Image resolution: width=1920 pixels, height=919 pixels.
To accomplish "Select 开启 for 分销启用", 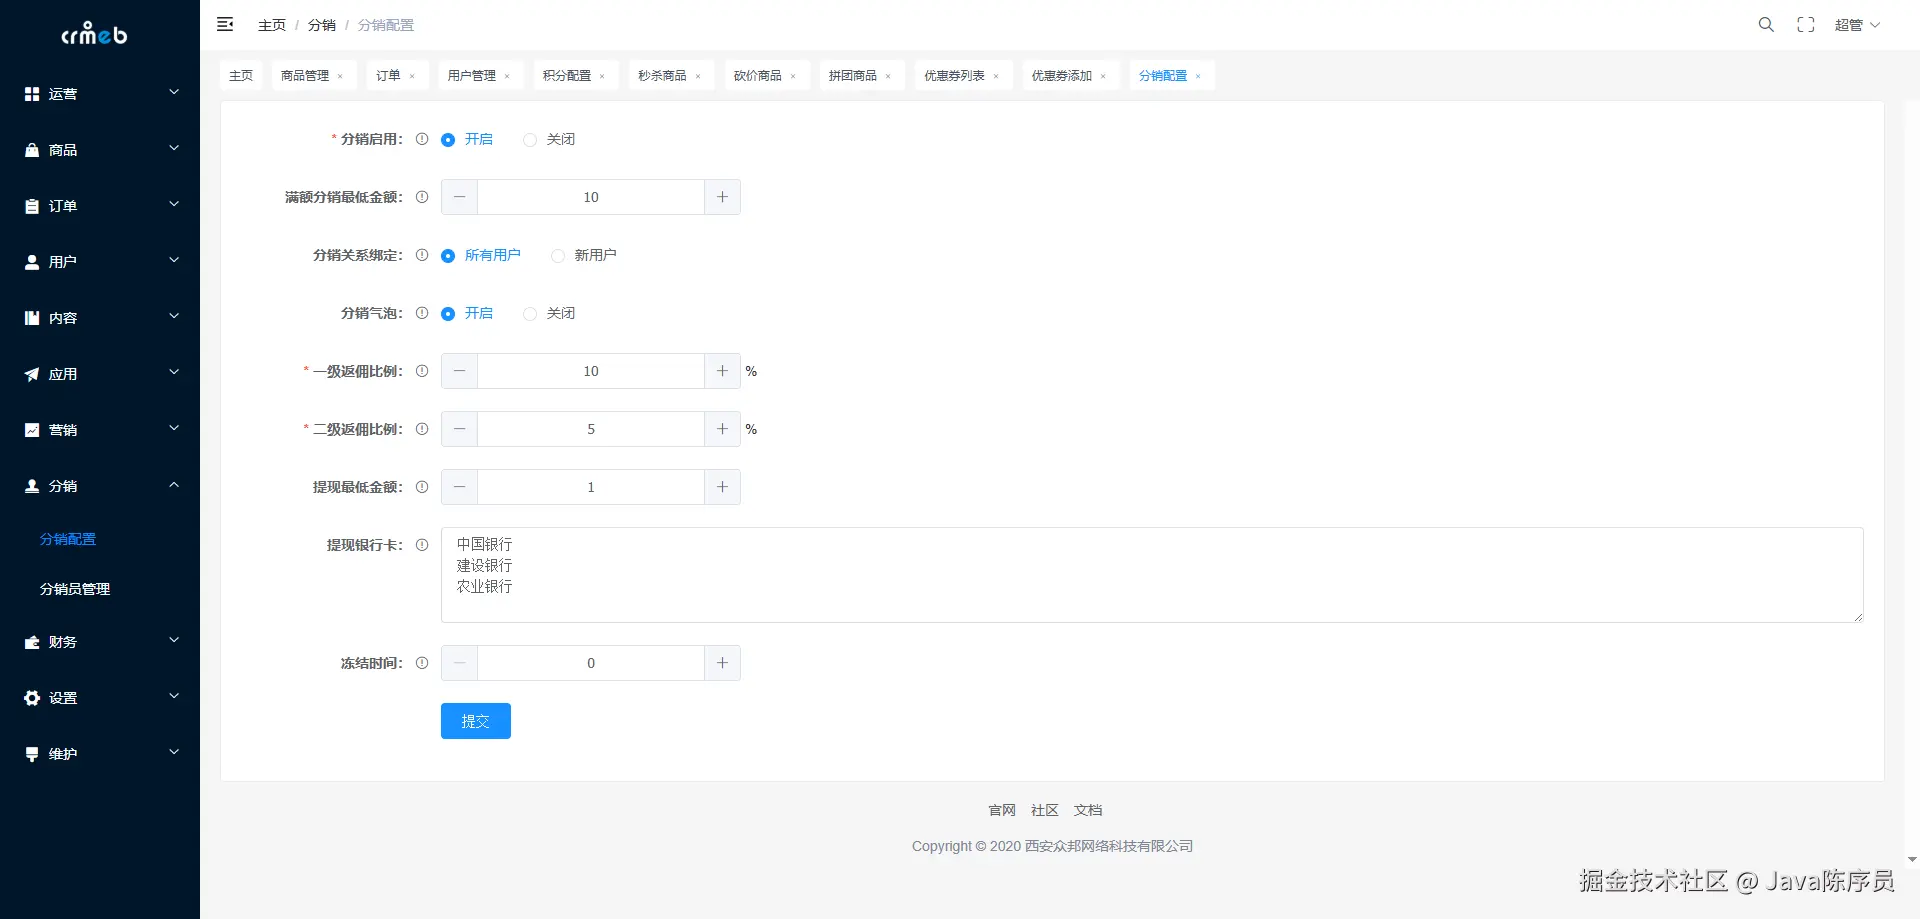I will point(467,139).
